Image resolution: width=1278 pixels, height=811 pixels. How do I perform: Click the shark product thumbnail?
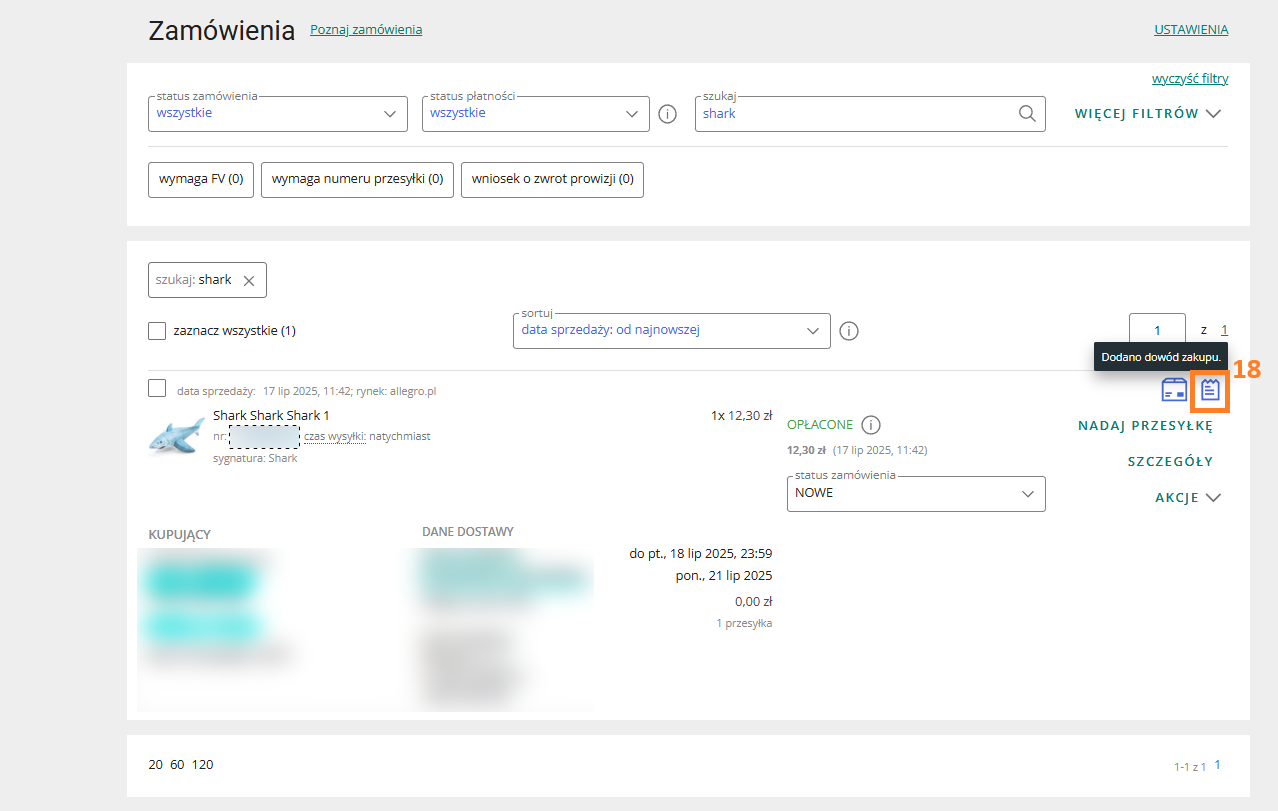click(x=176, y=435)
